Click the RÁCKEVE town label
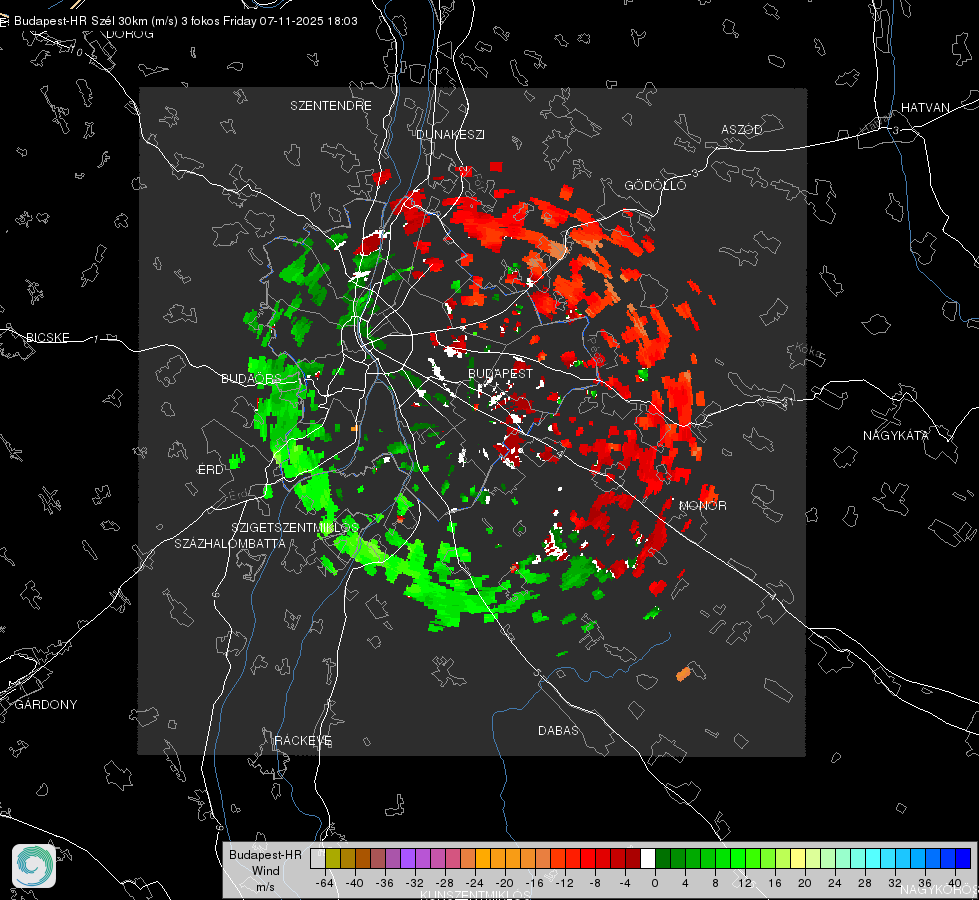Image resolution: width=979 pixels, height=900 pixels. [x=303, y=741]
